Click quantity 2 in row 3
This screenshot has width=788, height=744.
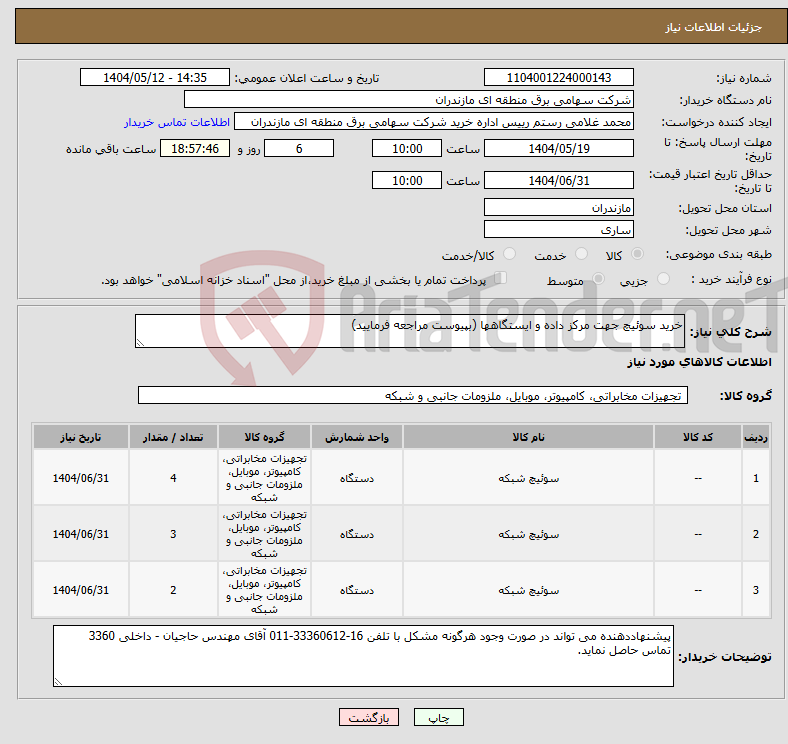[173, 590]
